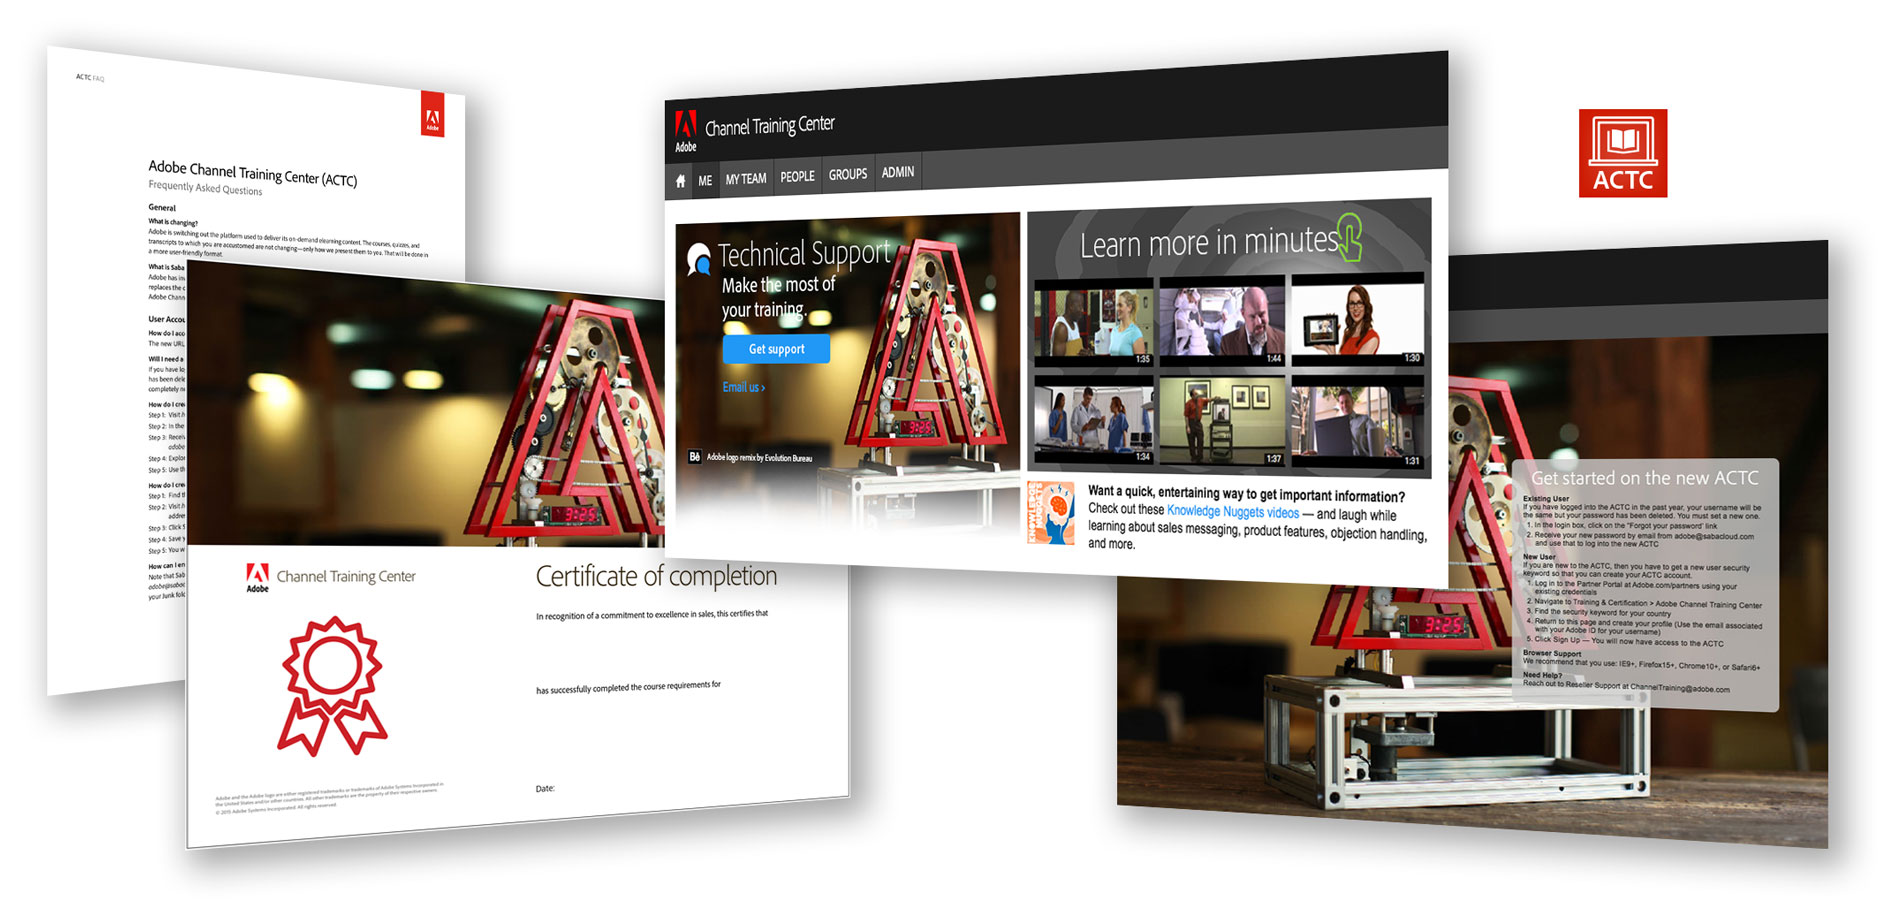The height and width of the screenshot is (912, 1880).
Task: Click the Adobe logo in Channel Training Center header
Action: (x=685, y=131)
